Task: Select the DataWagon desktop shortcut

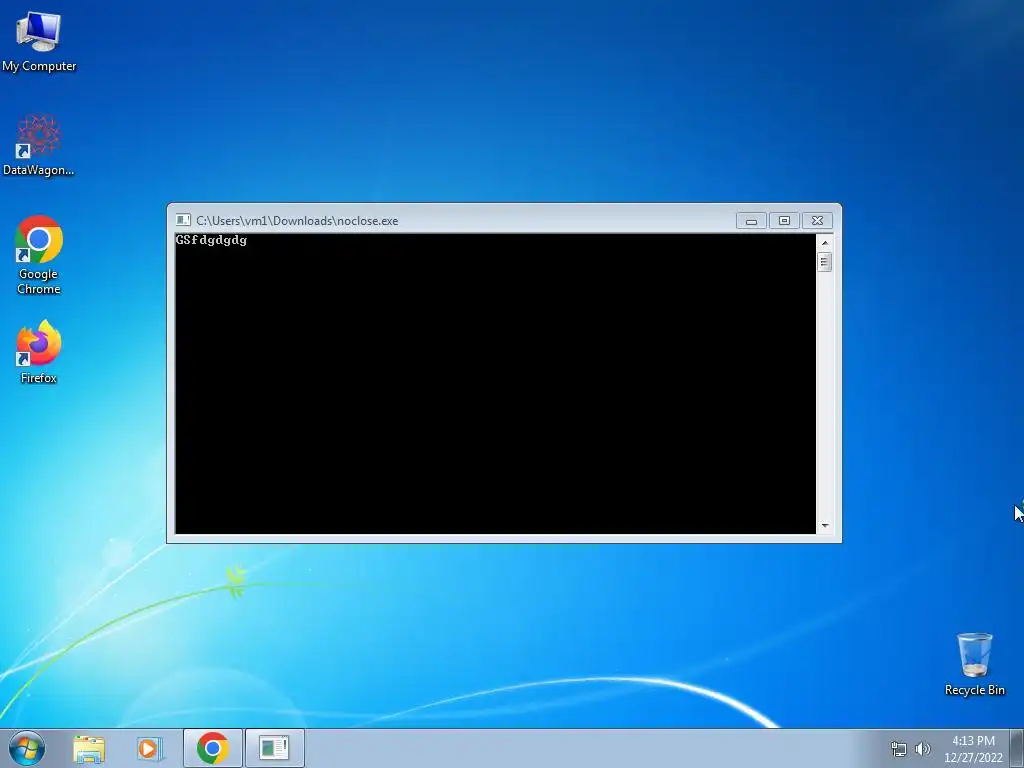Action: (x=39, y=145)
